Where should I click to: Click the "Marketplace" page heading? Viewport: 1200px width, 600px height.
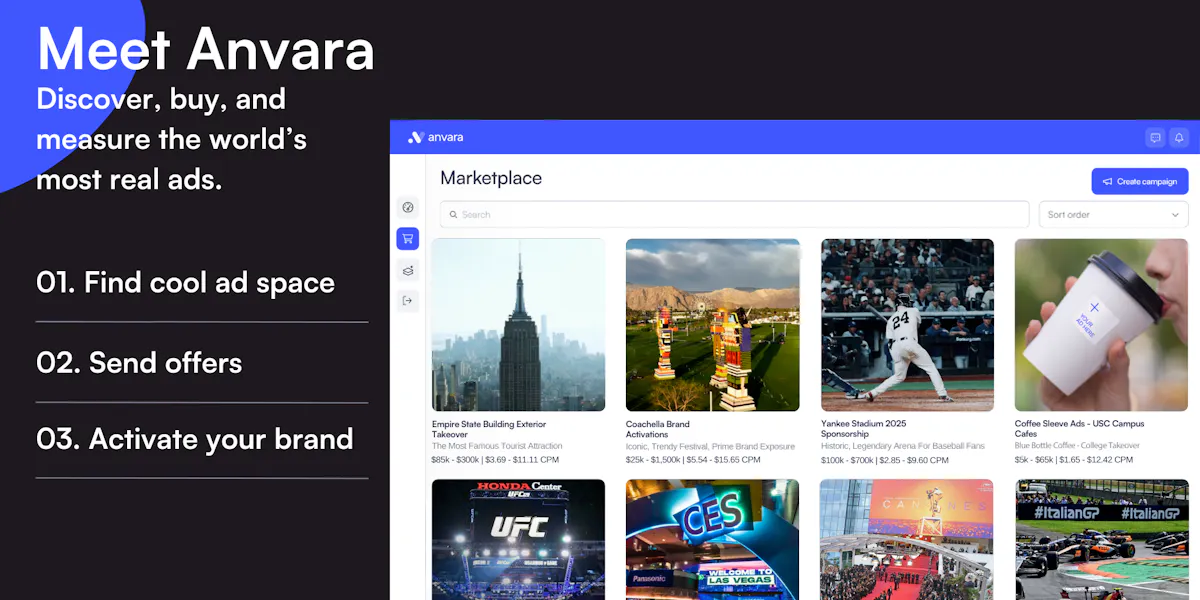click(491, 178)
